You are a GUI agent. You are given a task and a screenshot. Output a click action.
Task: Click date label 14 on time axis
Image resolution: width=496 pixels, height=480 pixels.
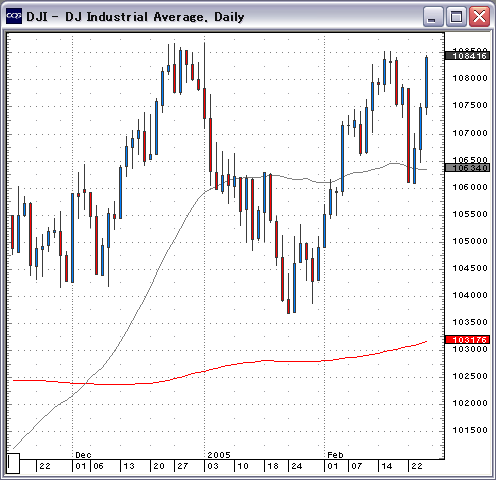click(x=387, y=466)
